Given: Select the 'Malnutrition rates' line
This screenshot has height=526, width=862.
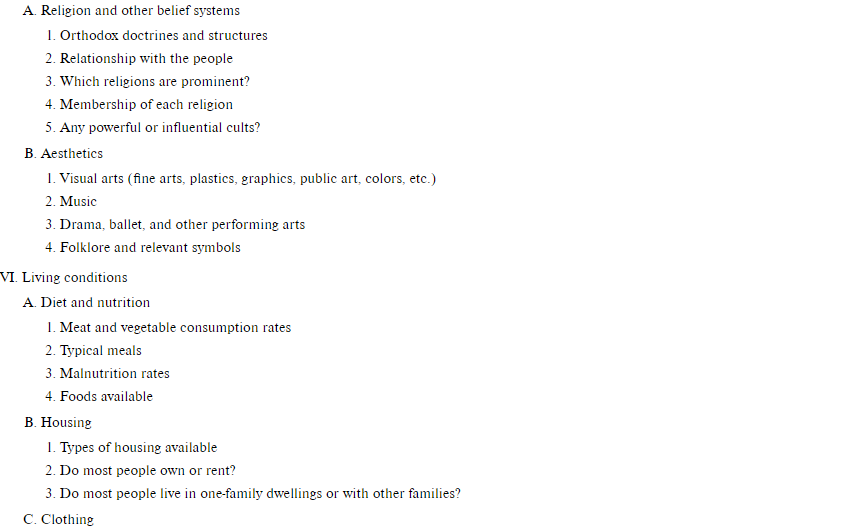Looking at the screenshot, I should 114,374.
